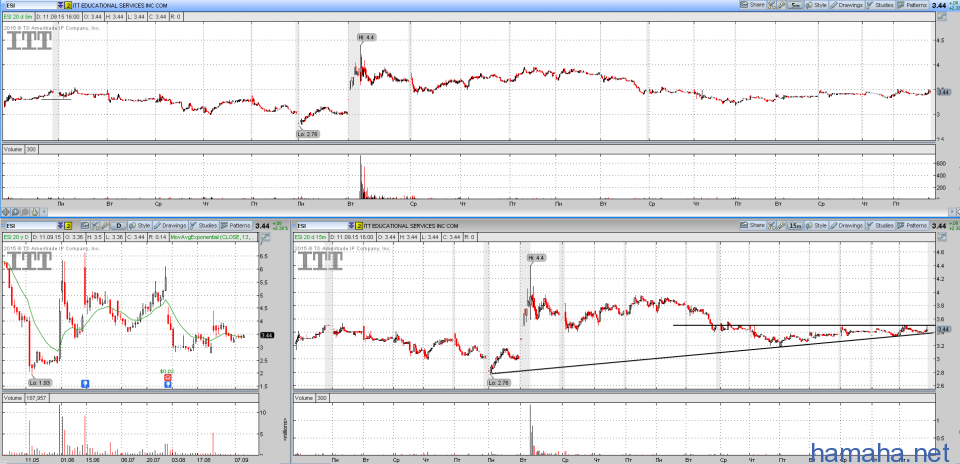Screen dimensions: 960x464
Task: Open Style menu in top chart toolbar
Action: point(816,5)
